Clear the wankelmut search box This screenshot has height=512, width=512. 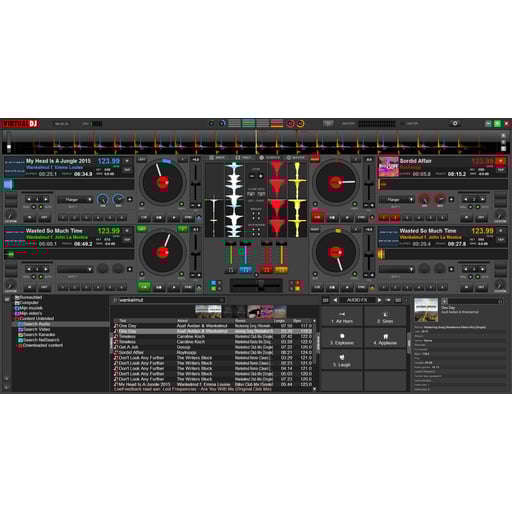coord(222,300)
